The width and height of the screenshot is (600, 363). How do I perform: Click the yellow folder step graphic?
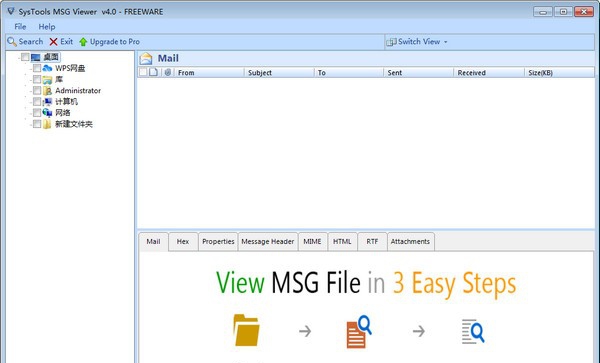coord(246,330)
